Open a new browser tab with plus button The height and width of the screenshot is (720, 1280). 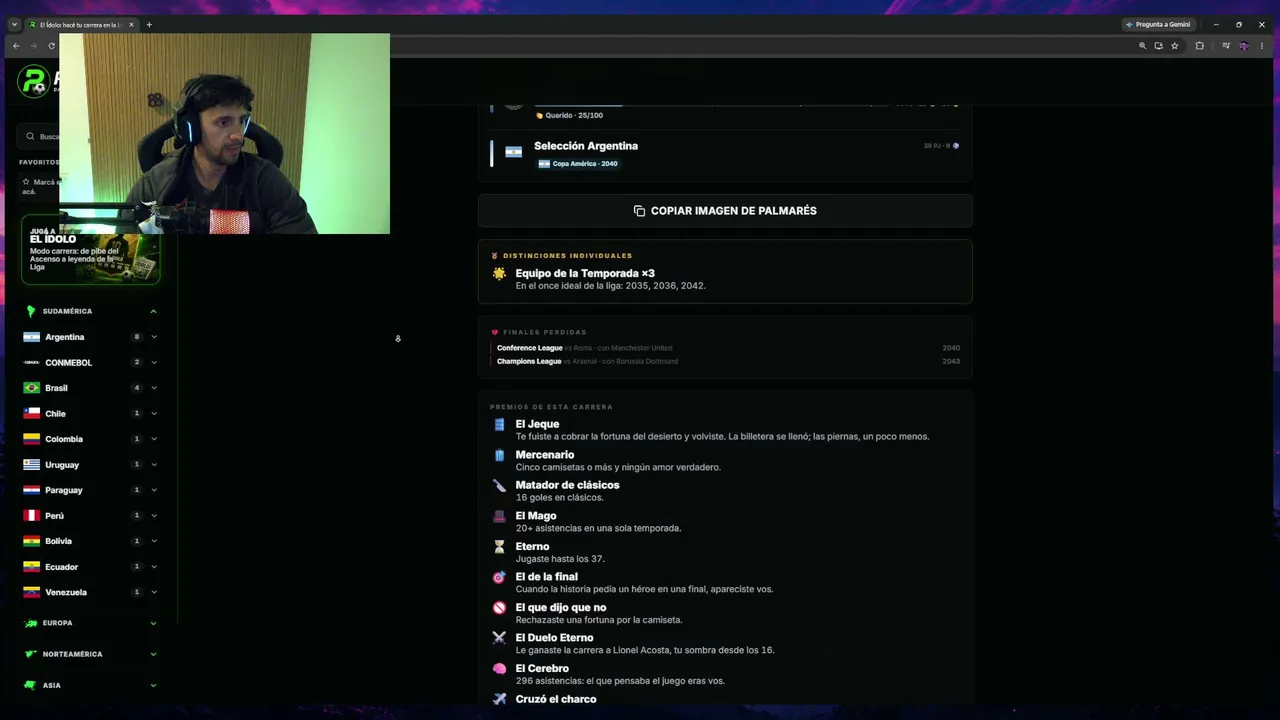tap(149, 24)
